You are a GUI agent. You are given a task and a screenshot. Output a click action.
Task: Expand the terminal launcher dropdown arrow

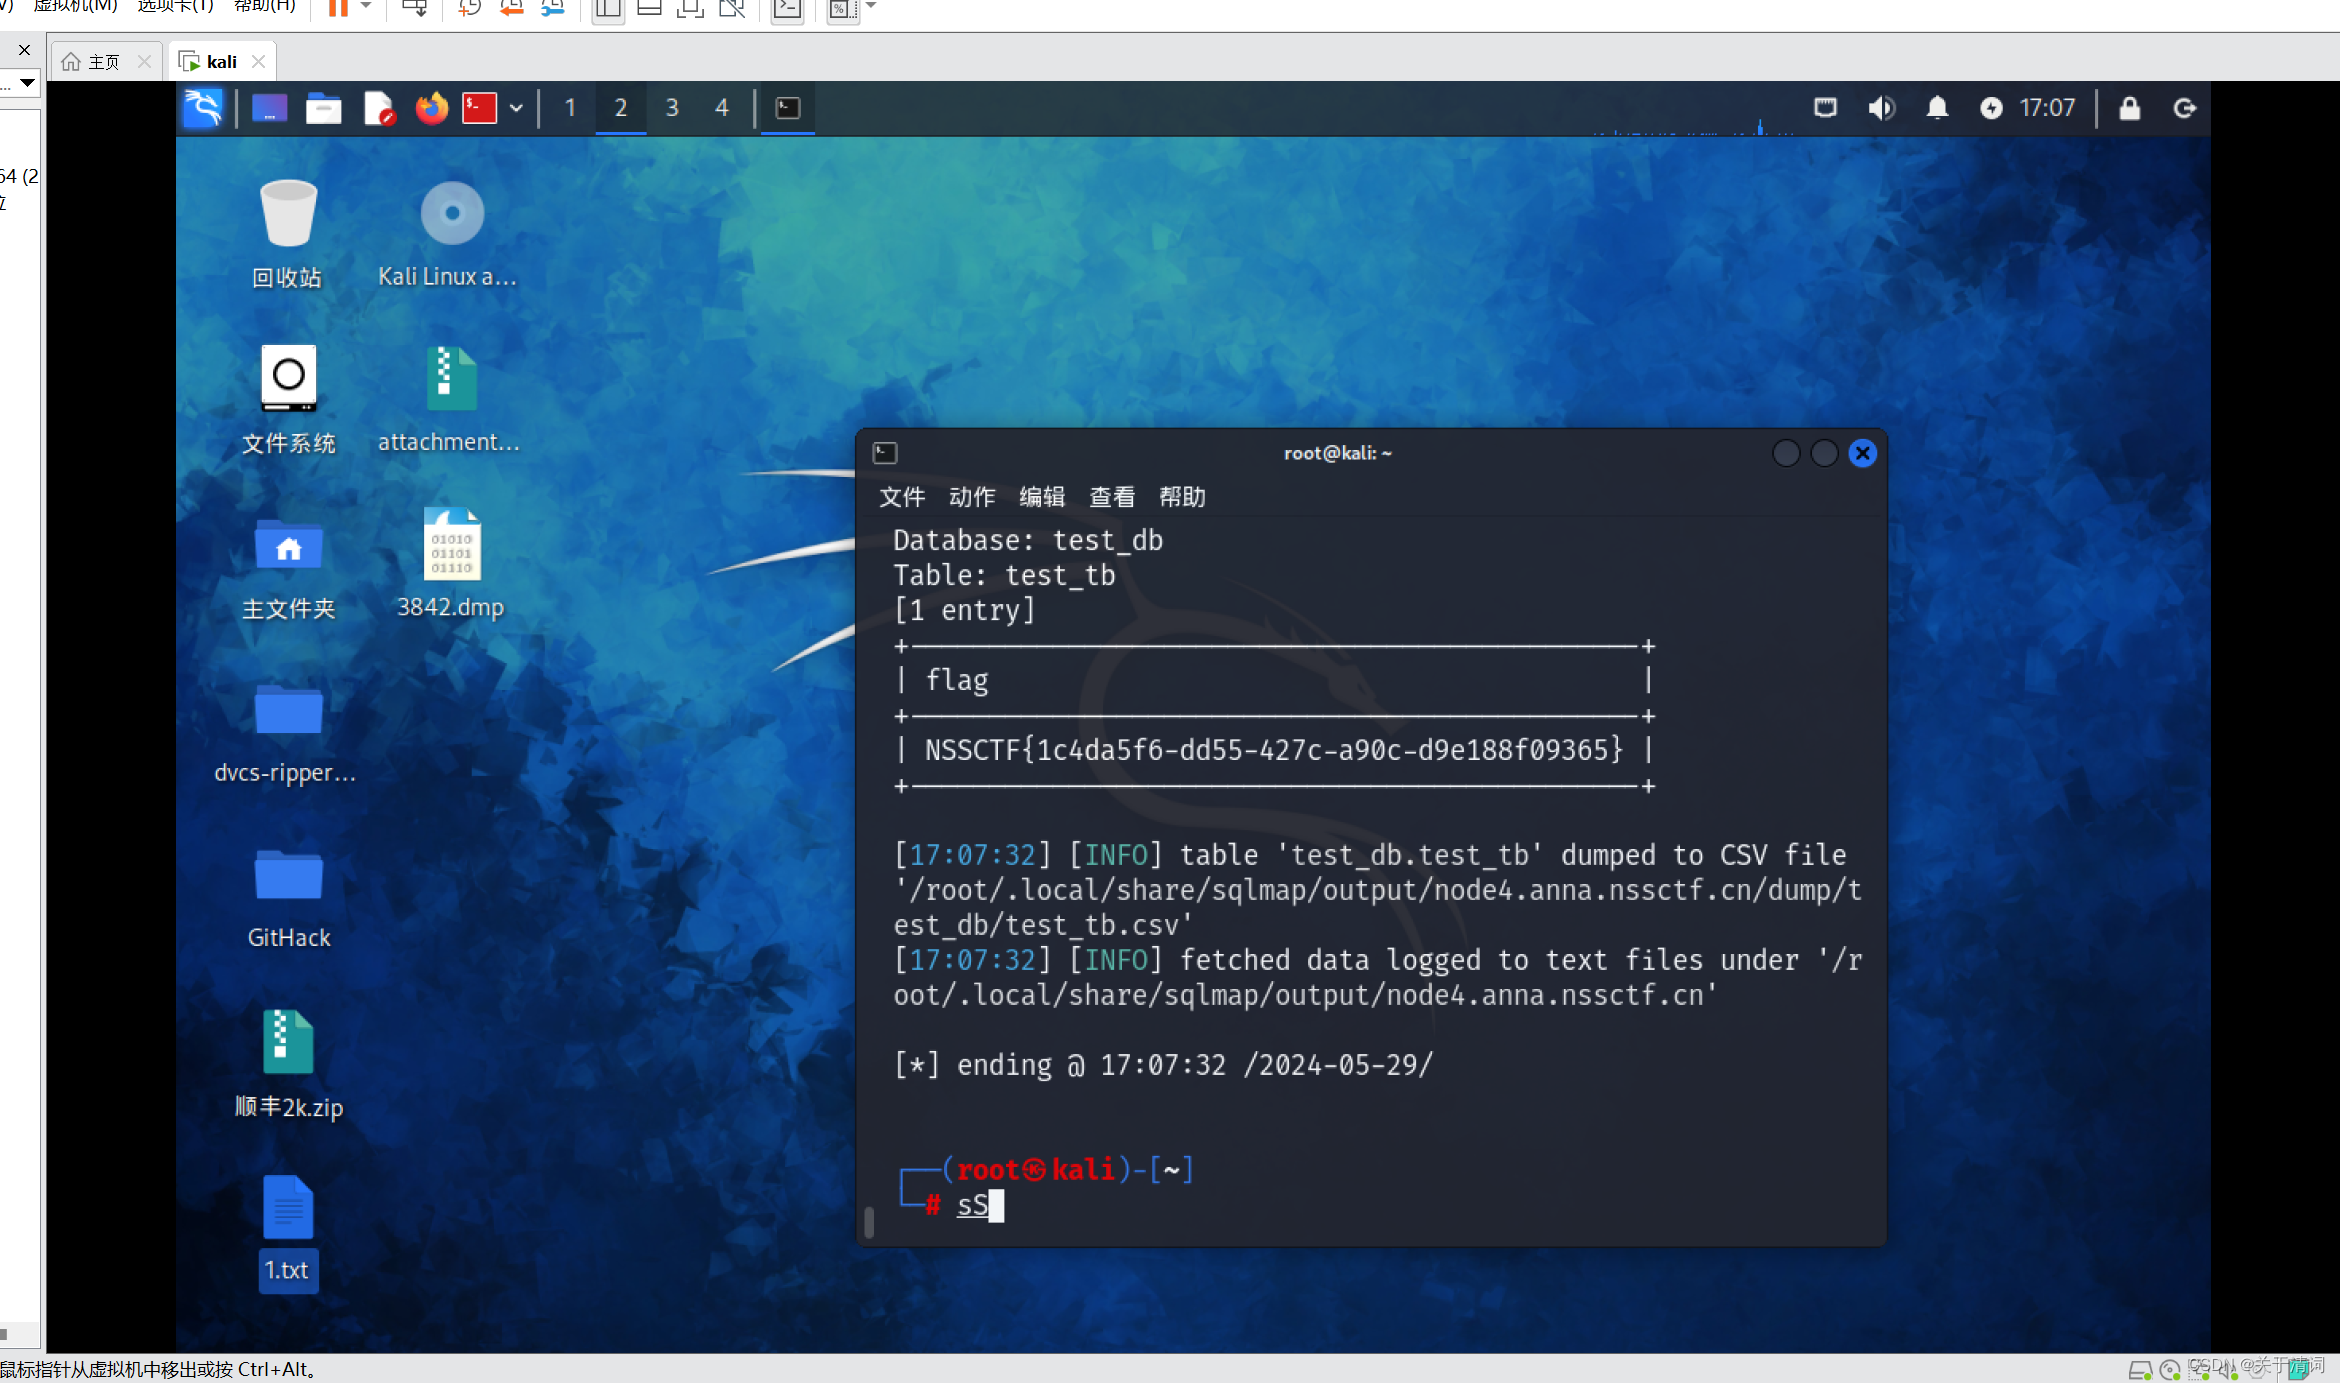click(516, 108)
